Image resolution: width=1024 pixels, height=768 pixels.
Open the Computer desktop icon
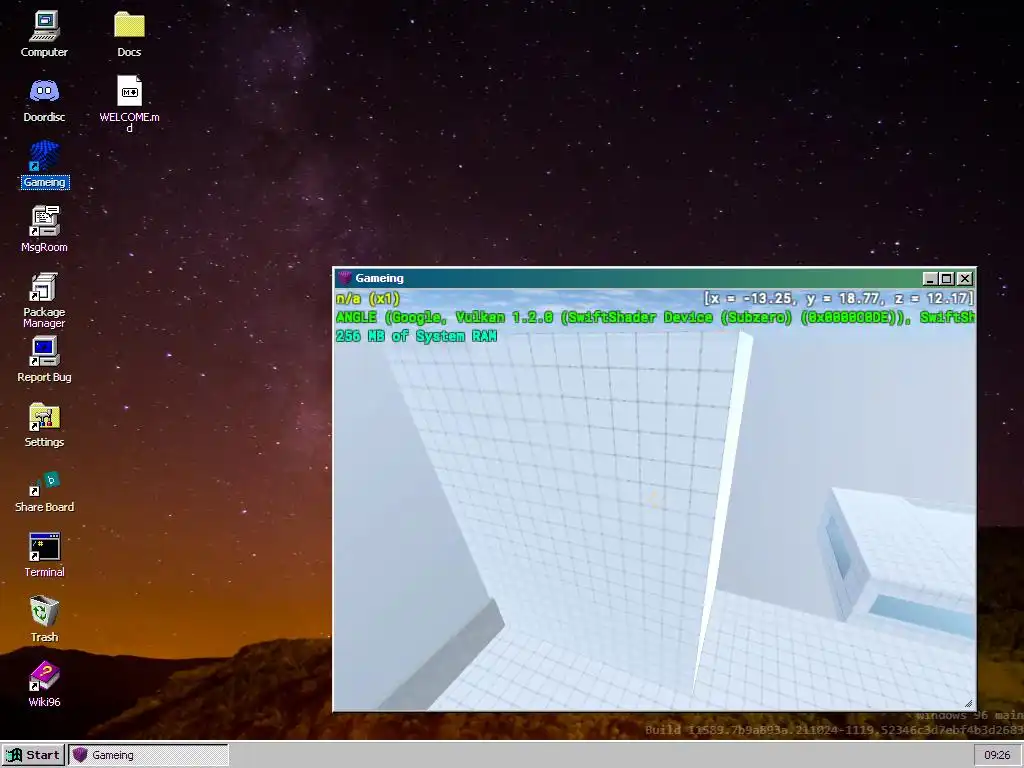click(44, 34)
